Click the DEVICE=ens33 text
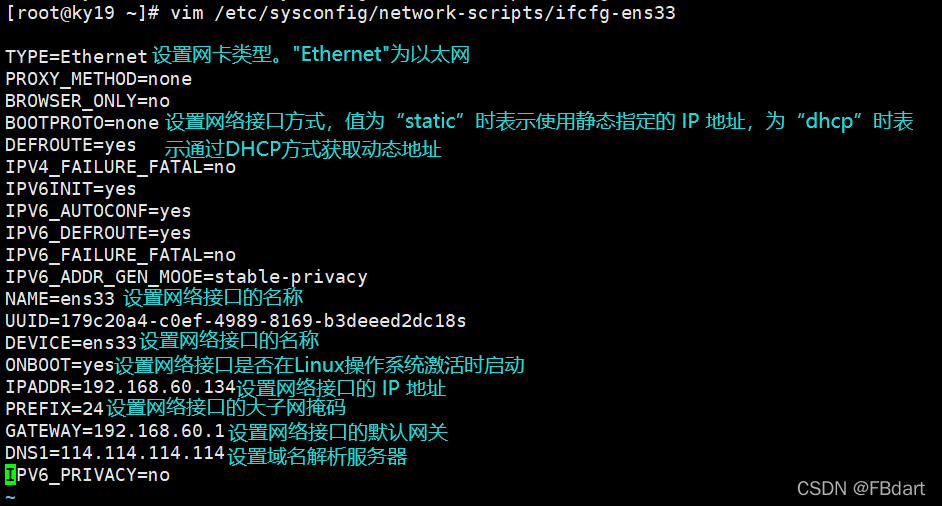Image resolution: width=942 pixels, height=506 pixels. (x=70, y=343)
